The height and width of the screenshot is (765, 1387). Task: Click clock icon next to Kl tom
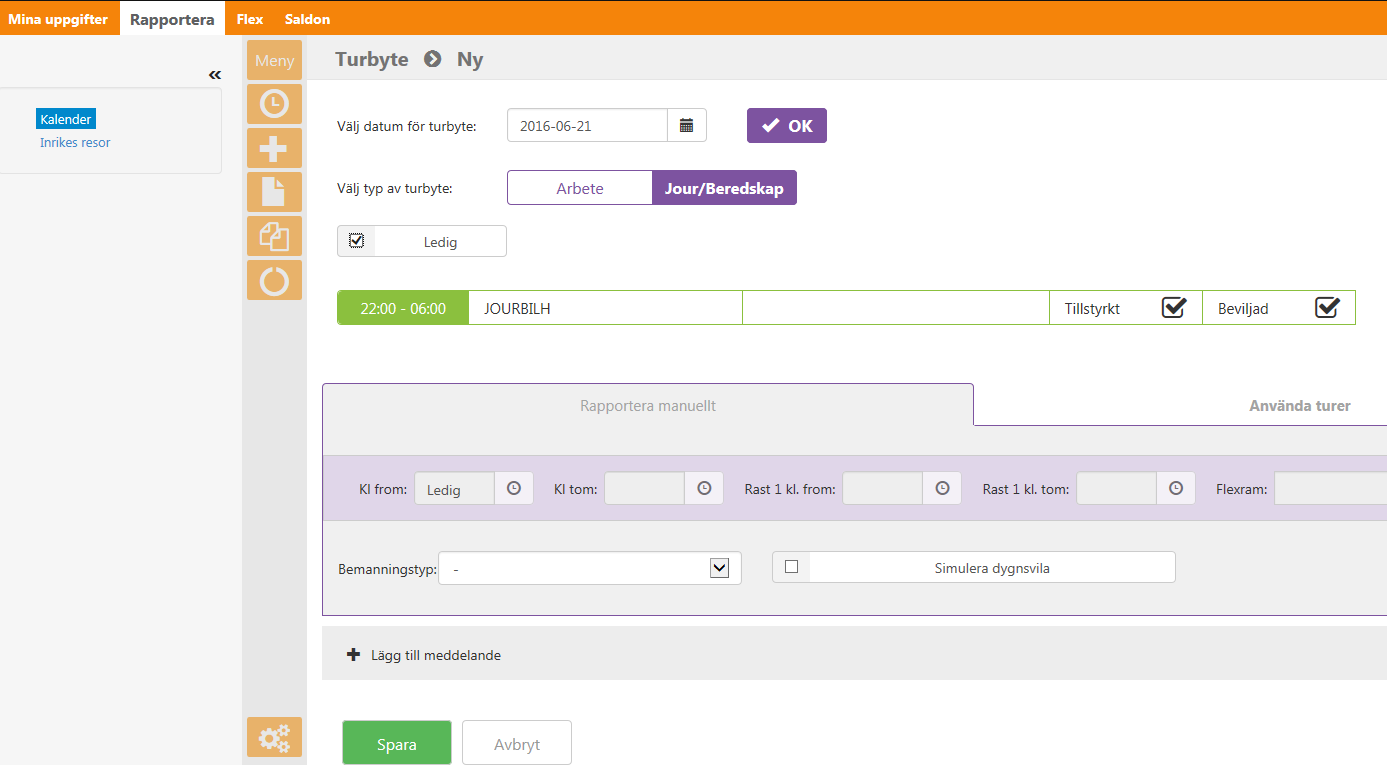point(704,488)
